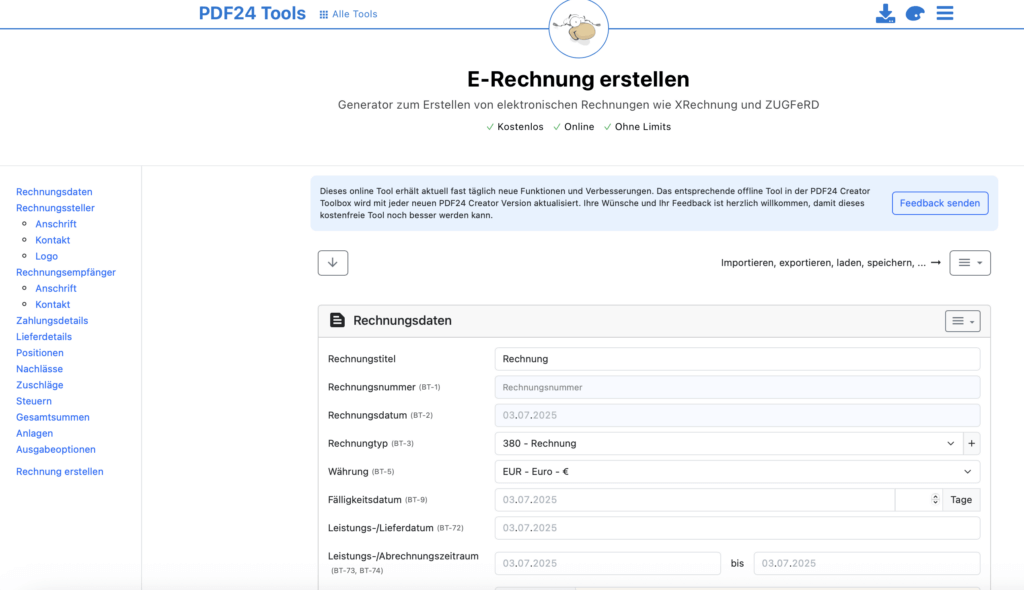Image resolution: width=1024 pixels, height=590 pixels.
Task: Click into the Rechnungsnummer input field
Action: (x=737, y=387)
